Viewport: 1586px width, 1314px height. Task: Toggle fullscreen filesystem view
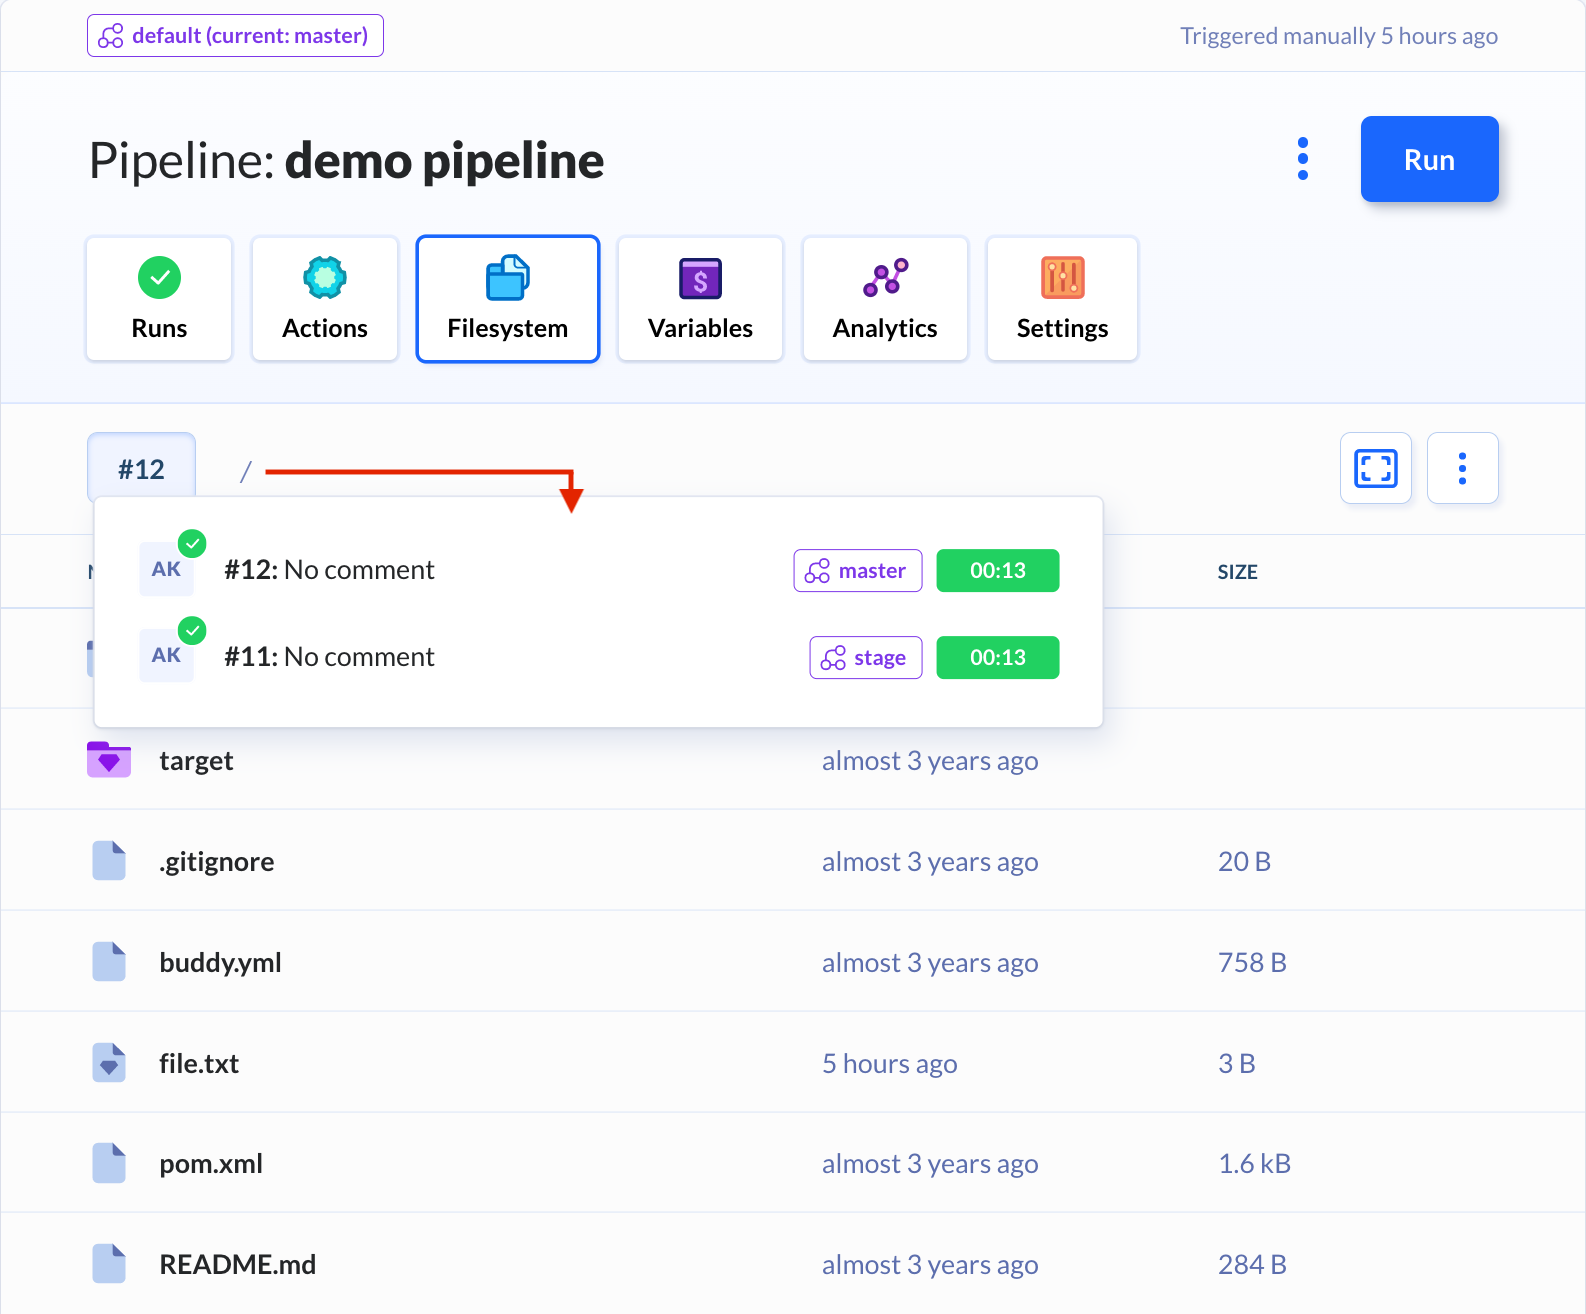pos(1376,468)
